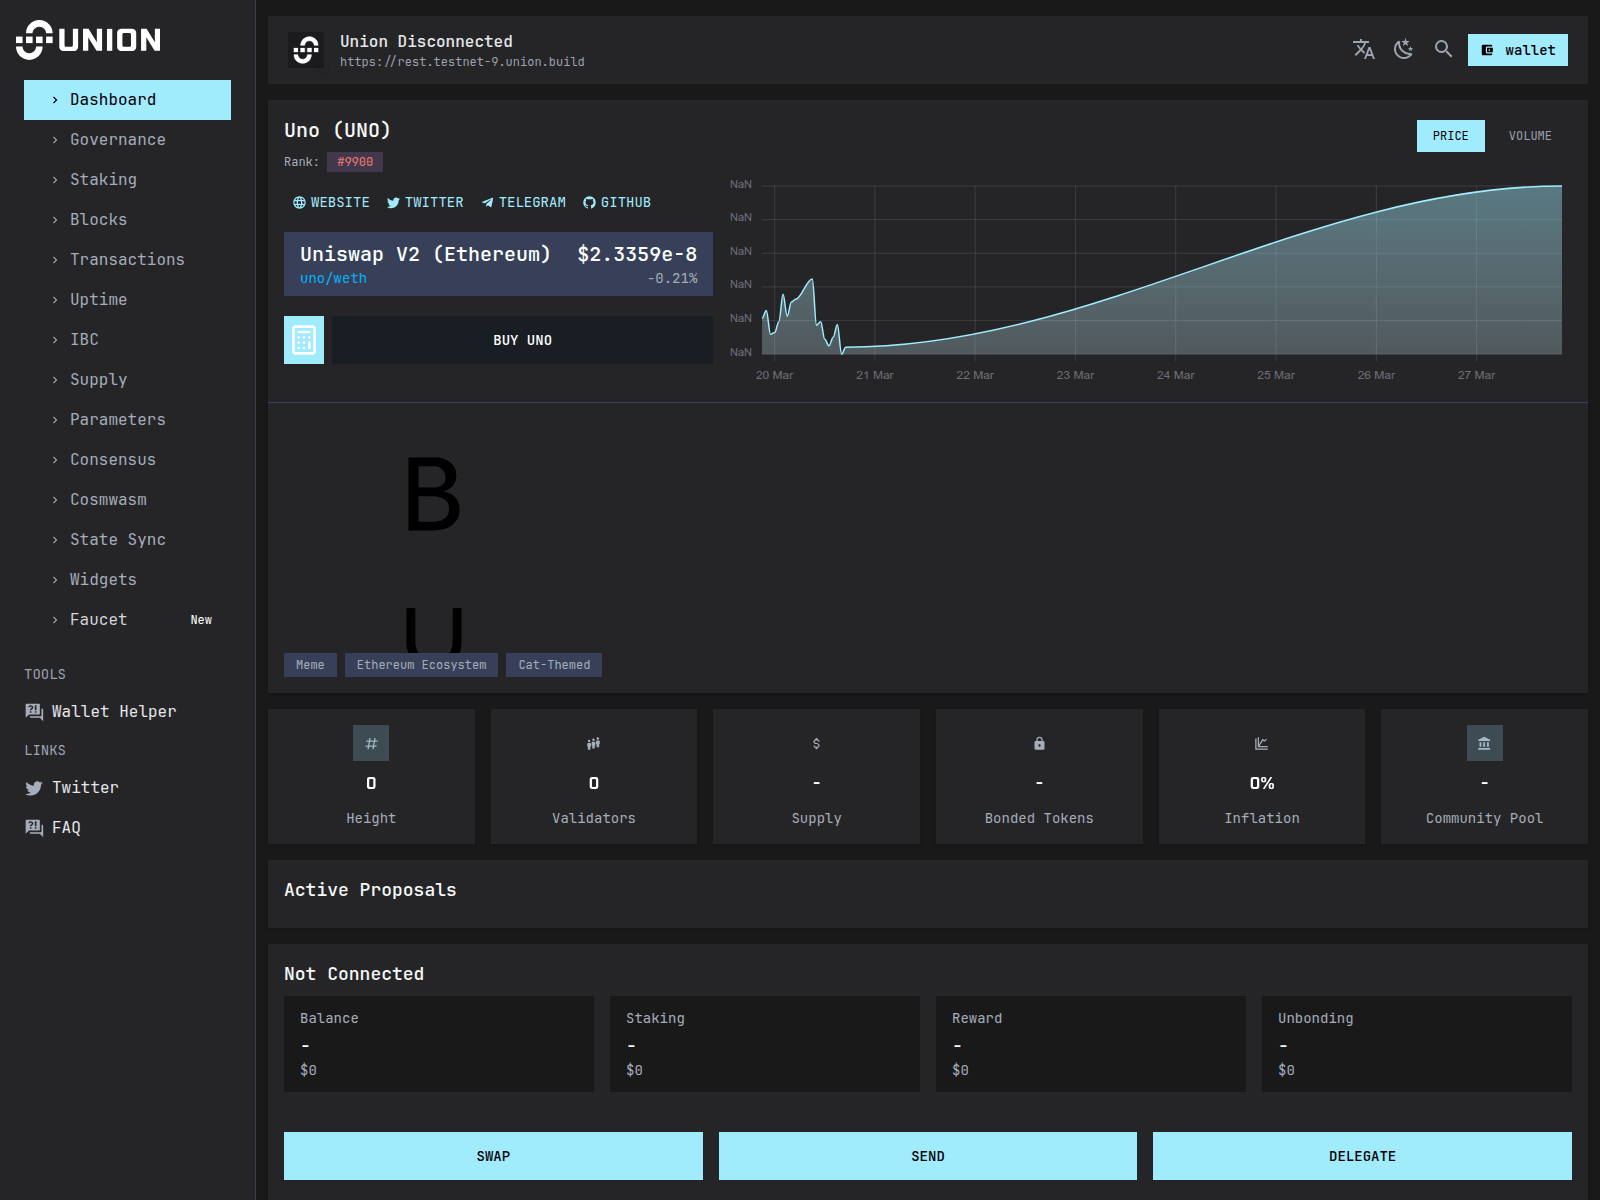
Task: Open the search magnifier icon
Action: pos(1443,49)
